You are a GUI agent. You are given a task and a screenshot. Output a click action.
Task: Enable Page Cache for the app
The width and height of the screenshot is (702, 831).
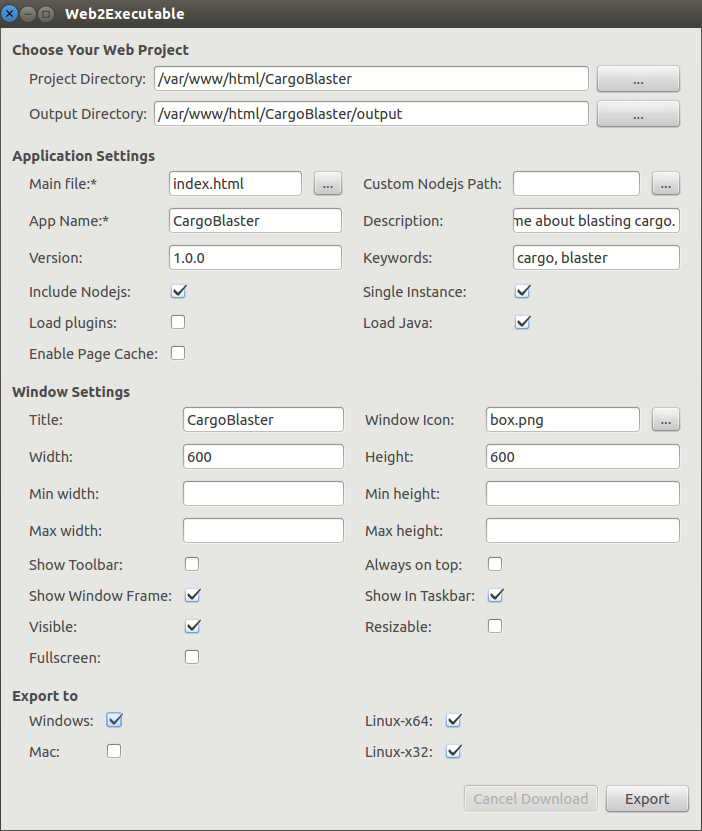178,353
